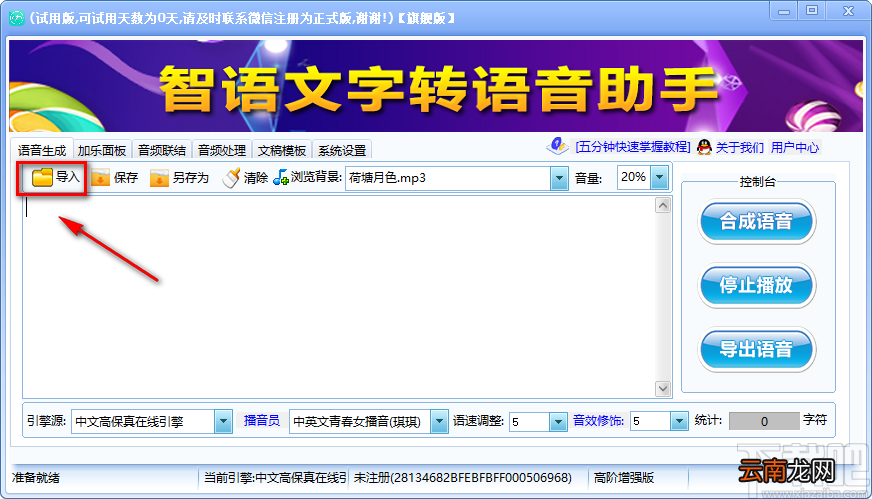872x499 pixels.
Task: Switch to the 加乐面板 tab
Action: (x=102, y=150)
